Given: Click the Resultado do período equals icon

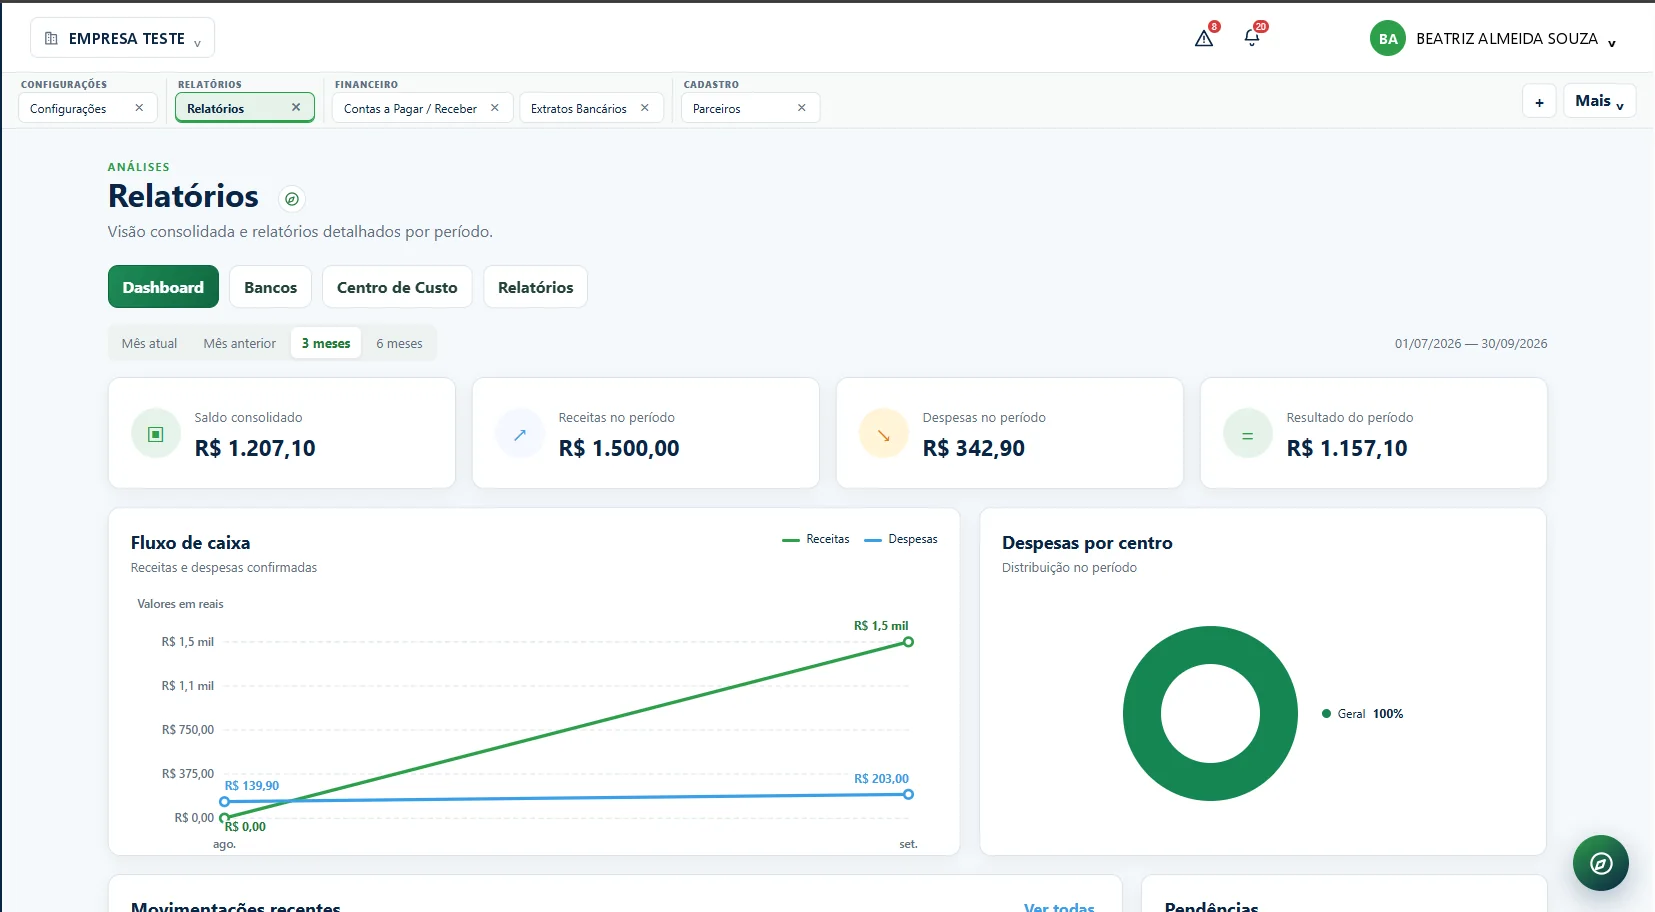Looking at the screenshot, I should click(1248, 434).
